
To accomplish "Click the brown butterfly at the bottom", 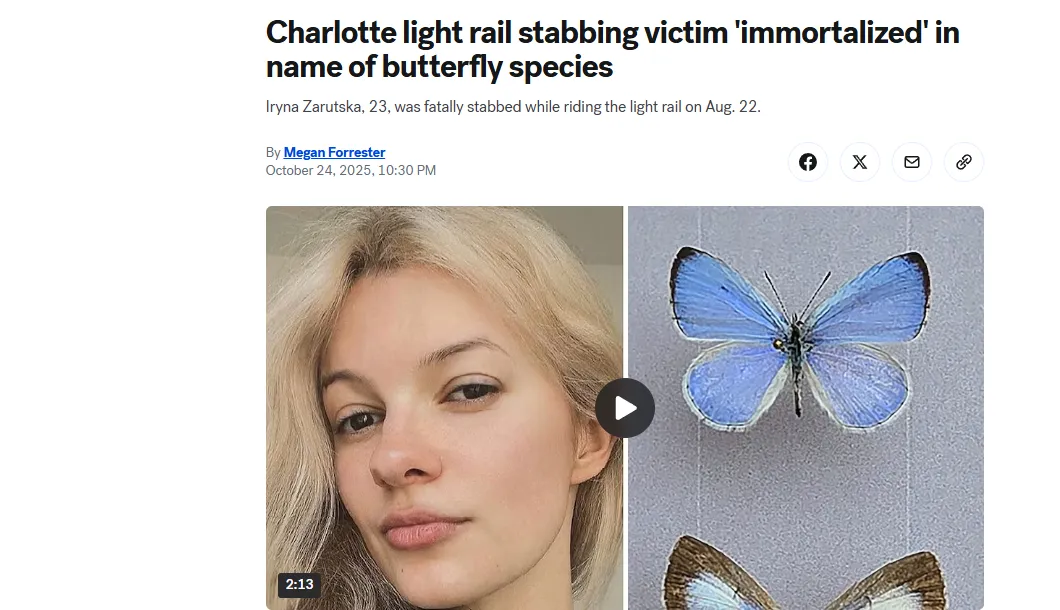I will pyautogui.click(x=804, y=573).
